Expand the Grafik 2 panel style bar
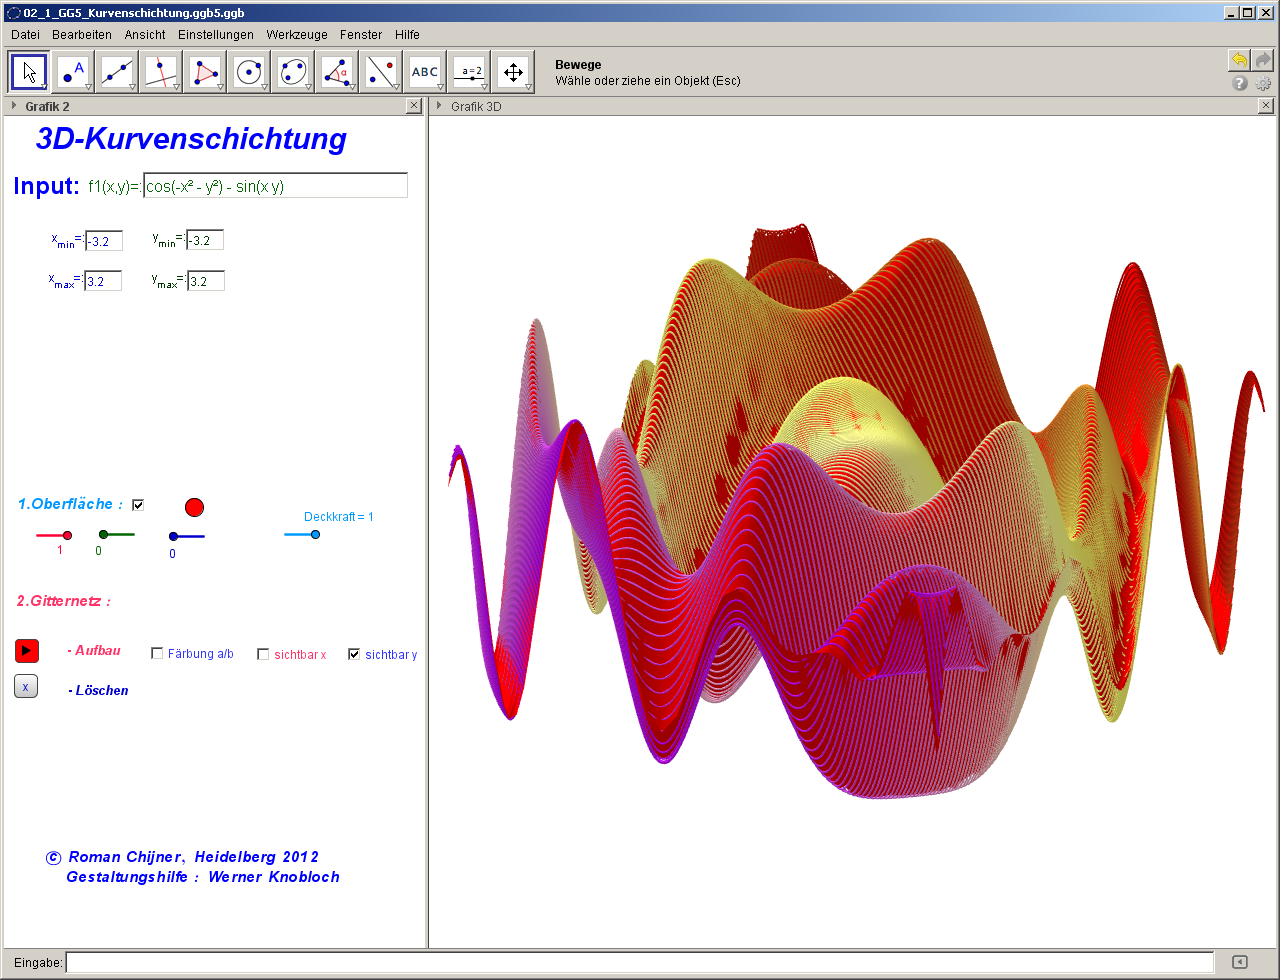 pyautogui.click(x=14, y=105)
